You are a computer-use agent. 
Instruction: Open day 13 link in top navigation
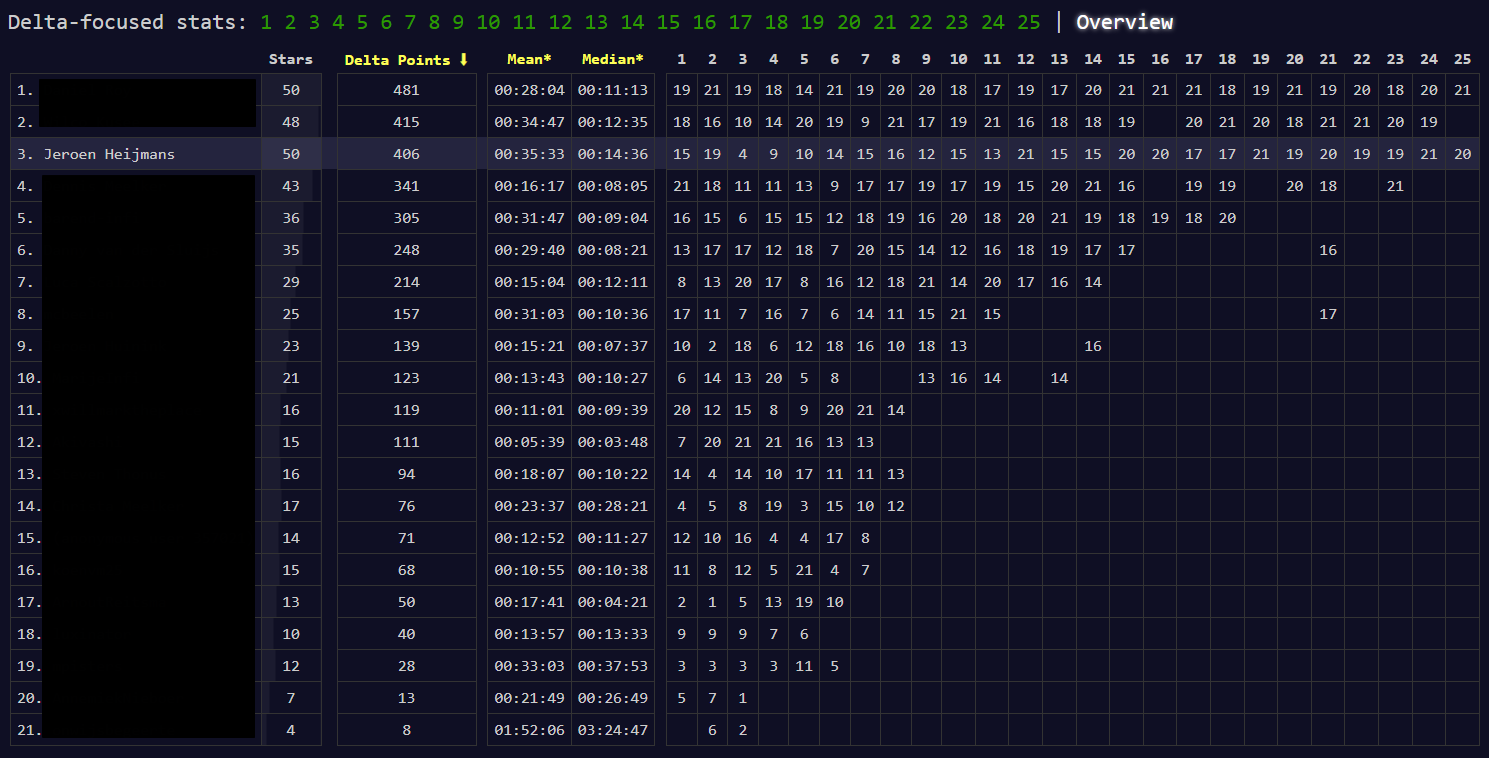pos(596,22)
